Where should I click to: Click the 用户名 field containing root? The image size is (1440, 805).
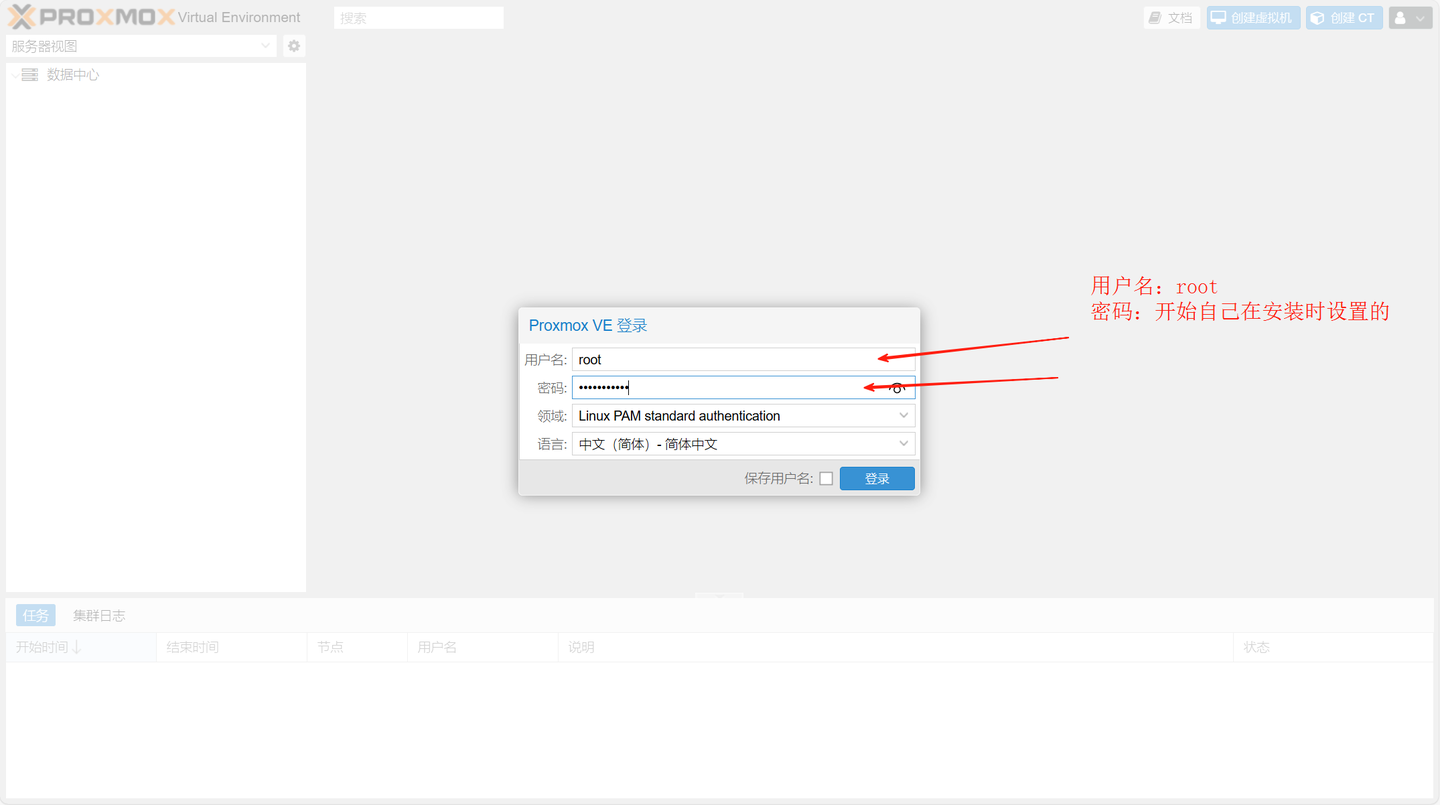pyautogui.click(x=743, y=360)
